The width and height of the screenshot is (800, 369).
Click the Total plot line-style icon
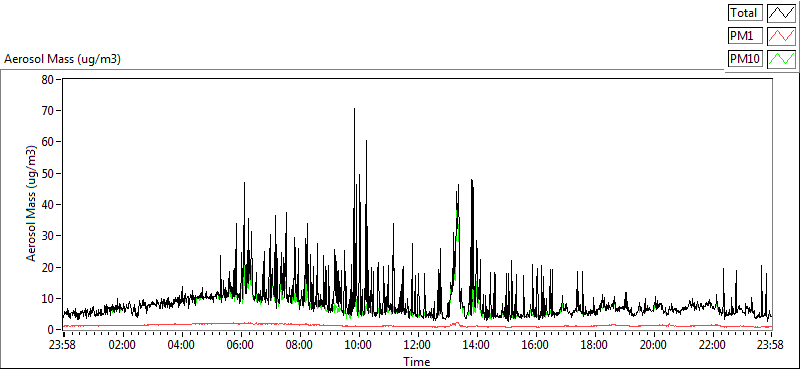(x=781, y=12)
